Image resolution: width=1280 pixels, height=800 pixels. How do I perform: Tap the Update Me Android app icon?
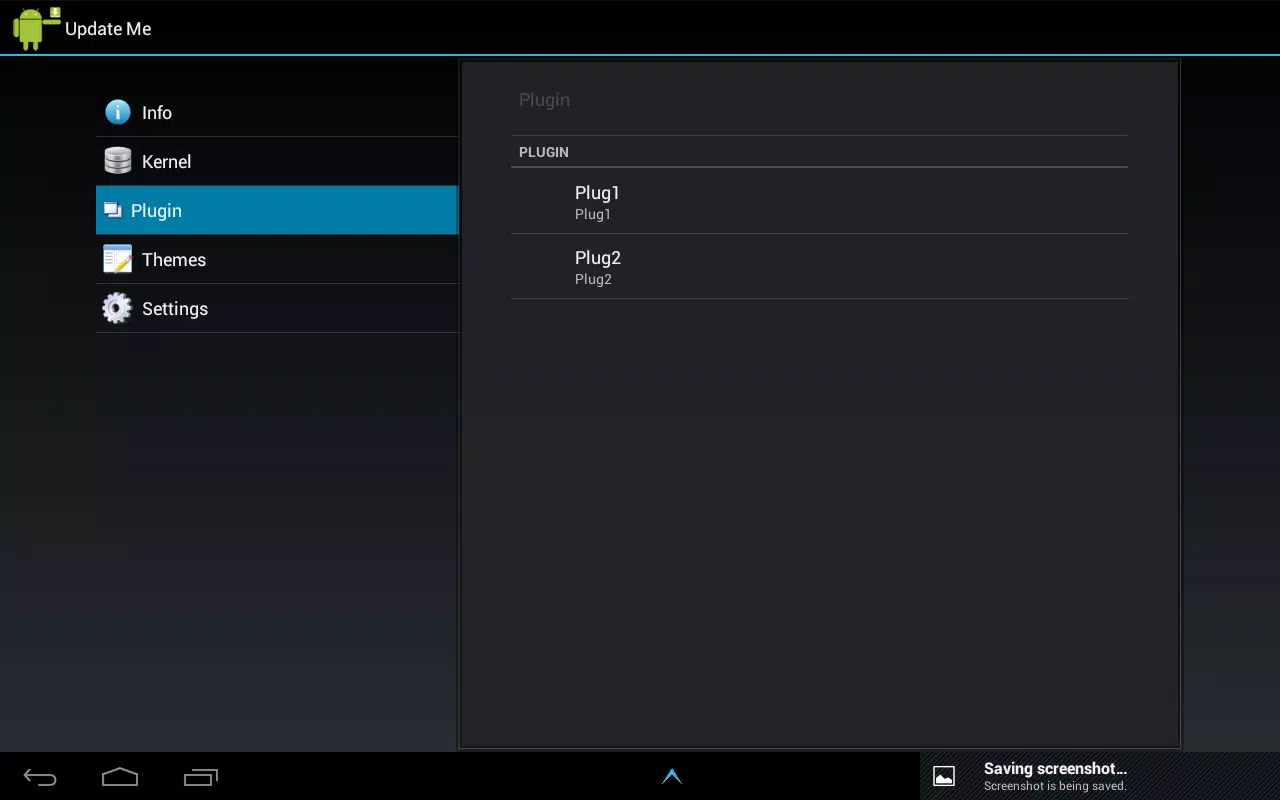point(36,28)
